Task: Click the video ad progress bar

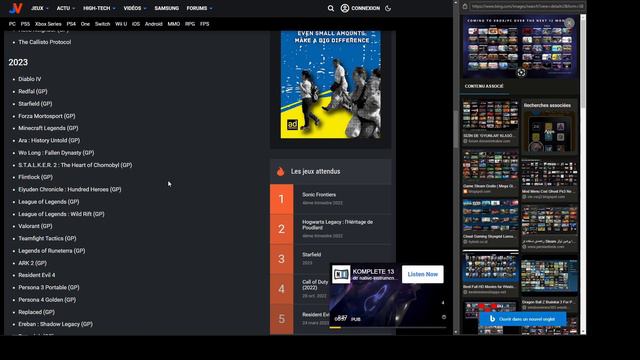Action: point(388,327)
